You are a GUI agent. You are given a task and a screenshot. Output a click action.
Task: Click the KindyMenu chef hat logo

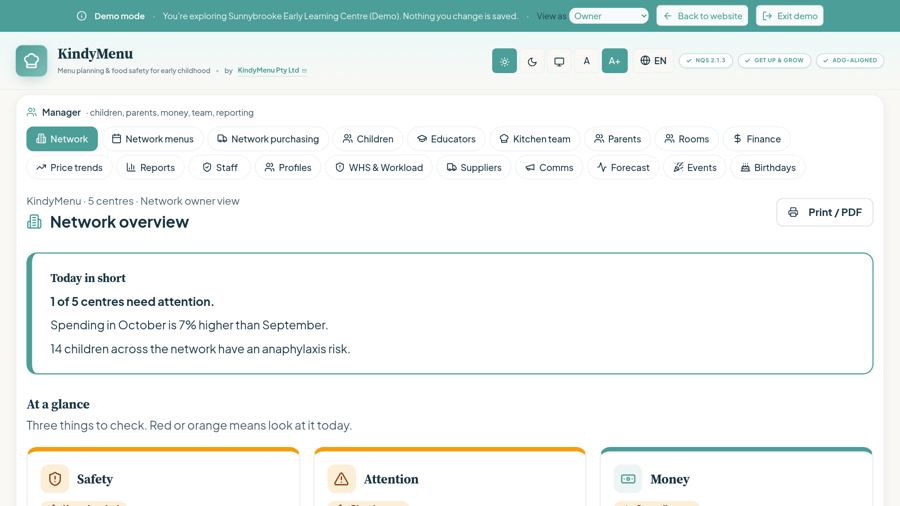tap(31, 61)
